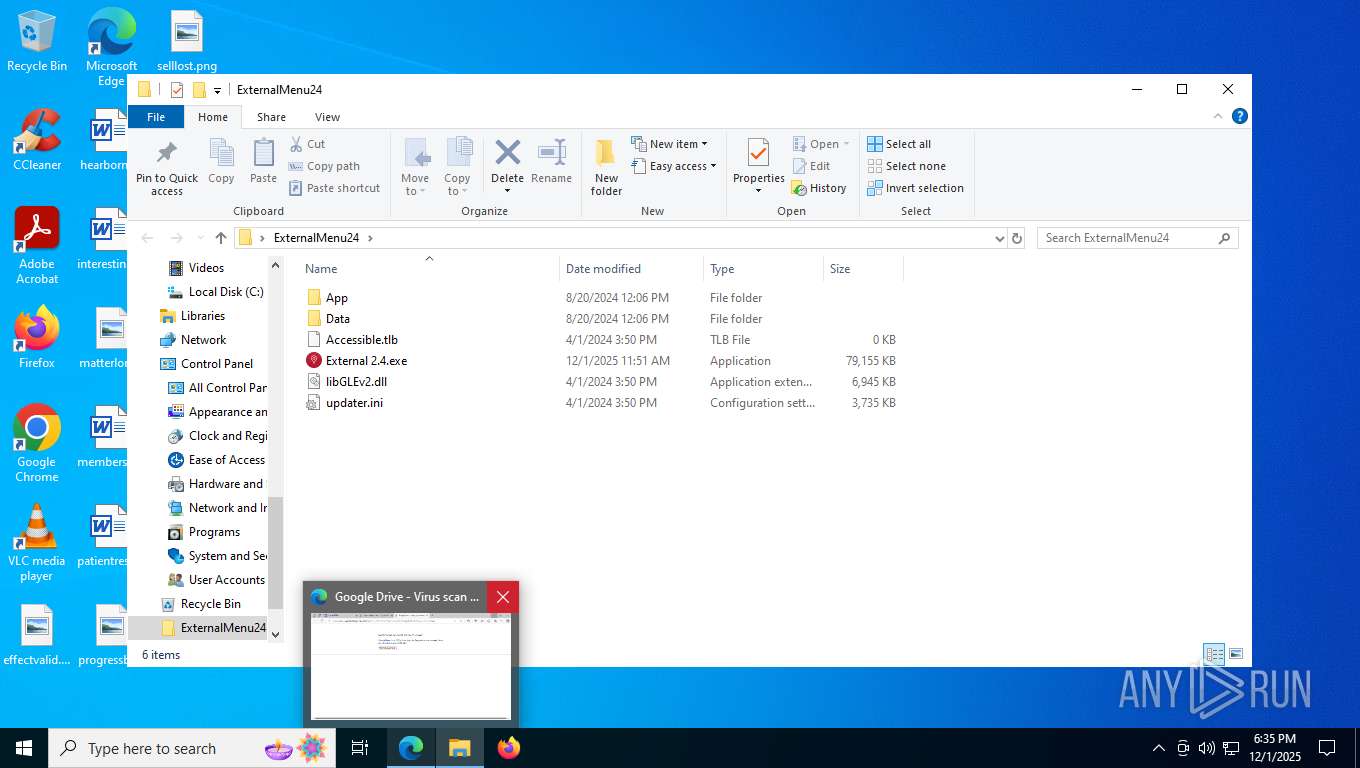Image resolution: width=1360 pixels, height=768 pixels.
Task: Open the Copy to menu
Action: pyautogui.click(x=457, y=167)
